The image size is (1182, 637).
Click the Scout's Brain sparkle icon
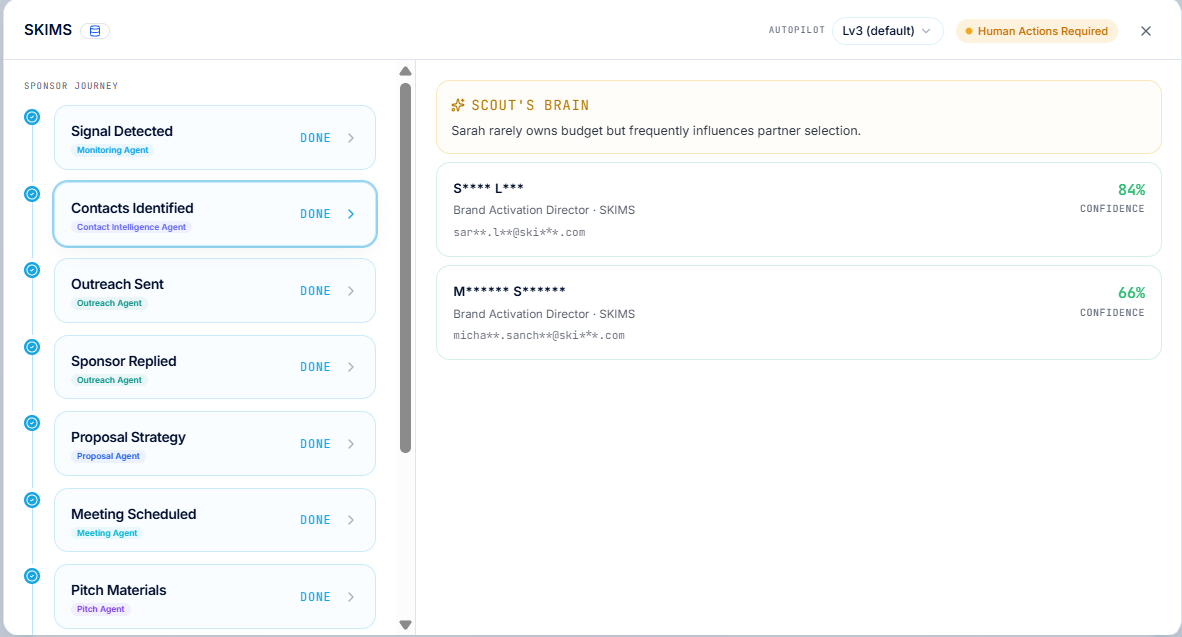point(458,105)
